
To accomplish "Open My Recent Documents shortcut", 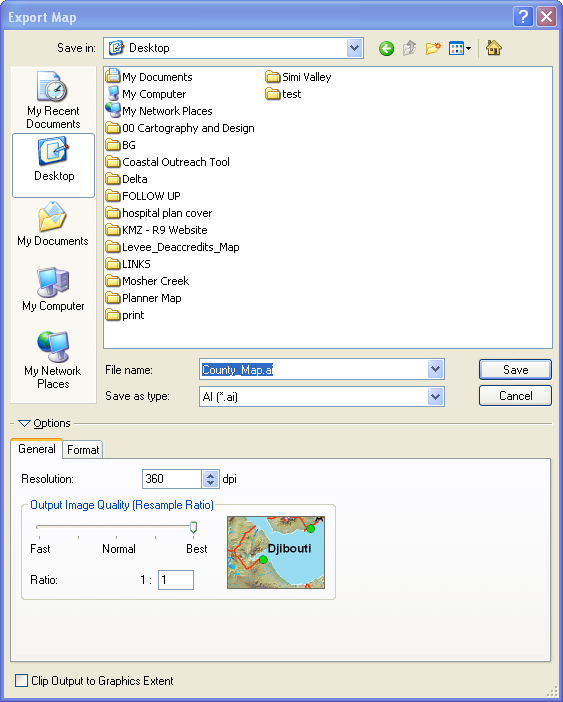I will (x=53, y=100).
